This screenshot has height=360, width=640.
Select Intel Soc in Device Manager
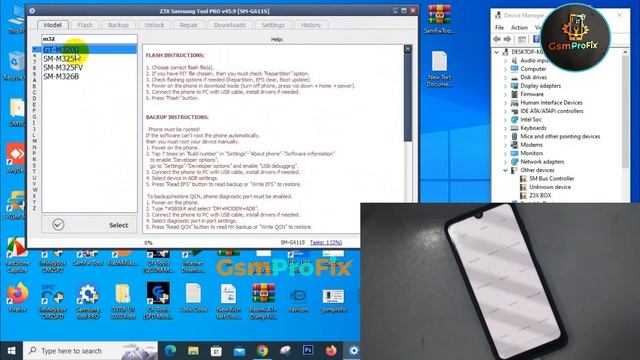pos(531,120)
